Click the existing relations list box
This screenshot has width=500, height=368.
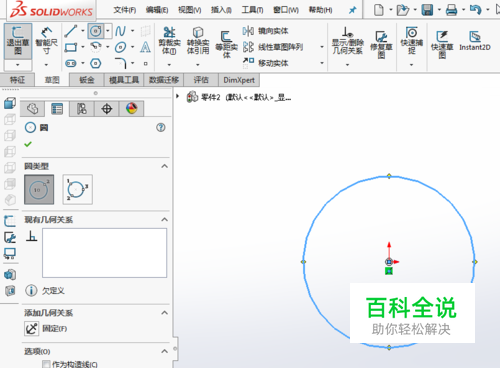point(104,253)
